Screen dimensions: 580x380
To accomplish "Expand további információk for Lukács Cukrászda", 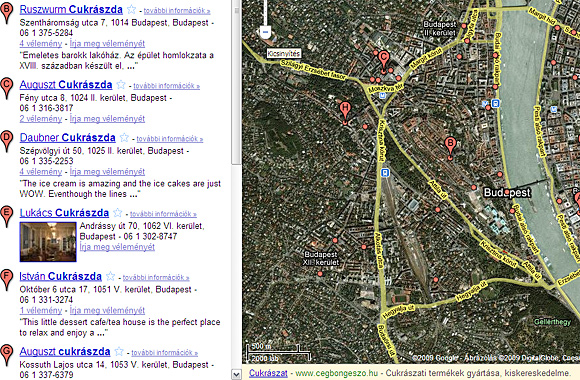I will [x=163, y=214].
